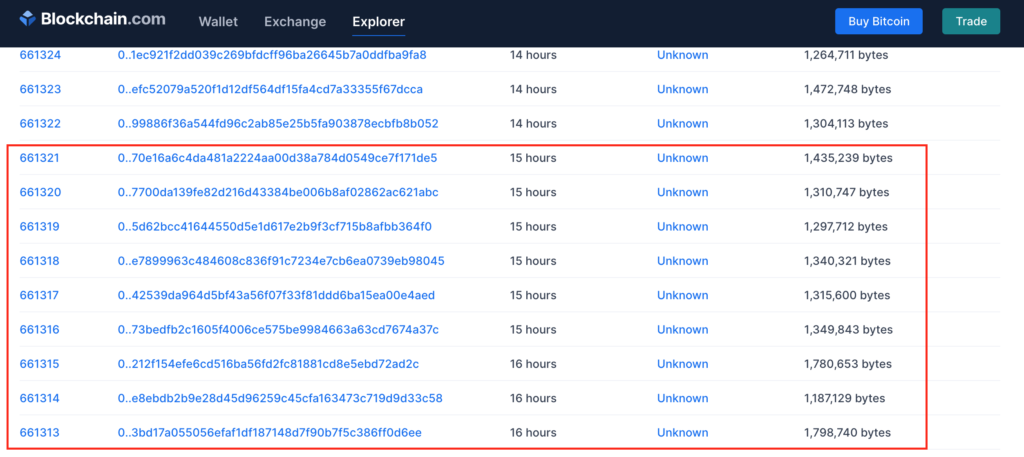1024x457 pixels.
Task: Open block hash starting 0..70e16a6c4da
Action: tap(277, 158)
